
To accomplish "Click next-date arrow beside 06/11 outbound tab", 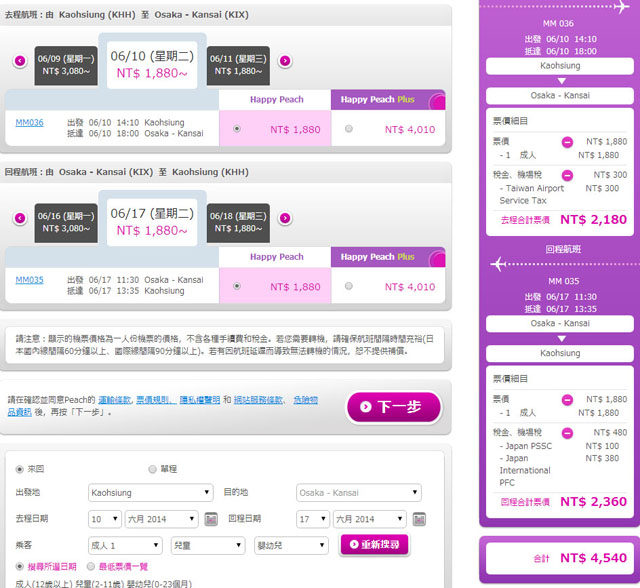I will tap(285, 61).
